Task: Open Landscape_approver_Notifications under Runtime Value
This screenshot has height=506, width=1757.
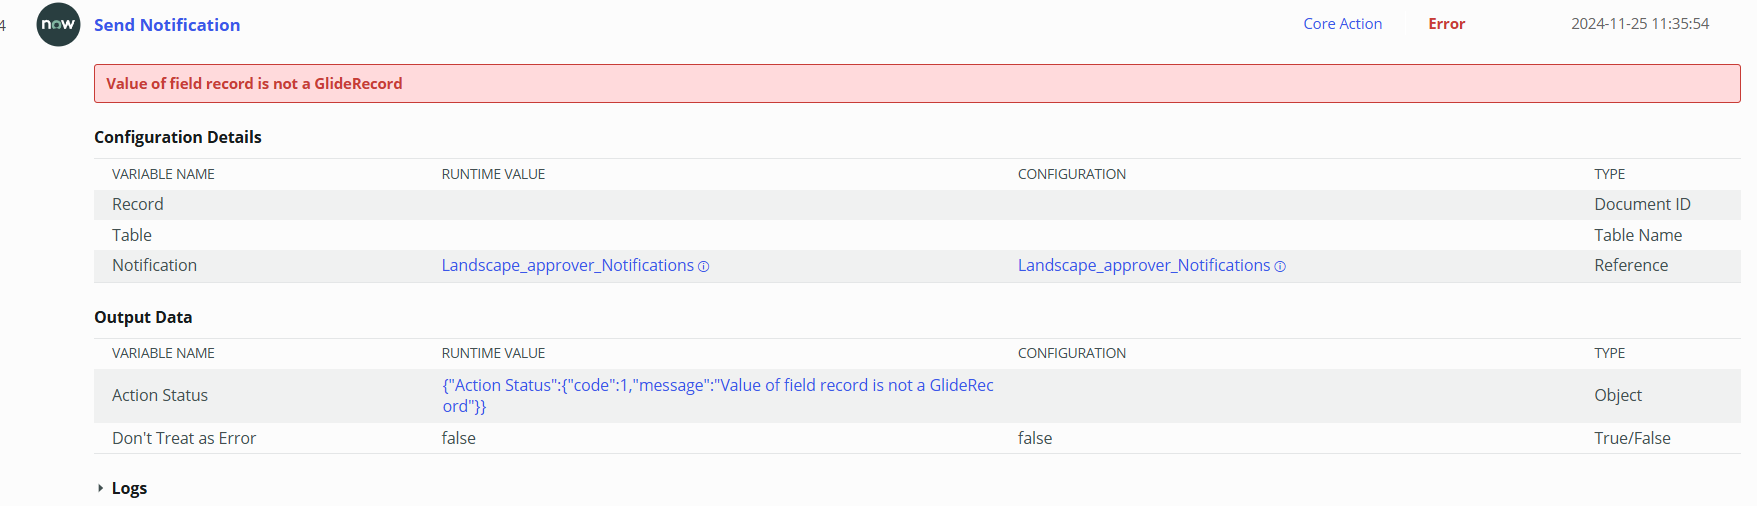Action: pyautogui.click(x=567, y=265)
